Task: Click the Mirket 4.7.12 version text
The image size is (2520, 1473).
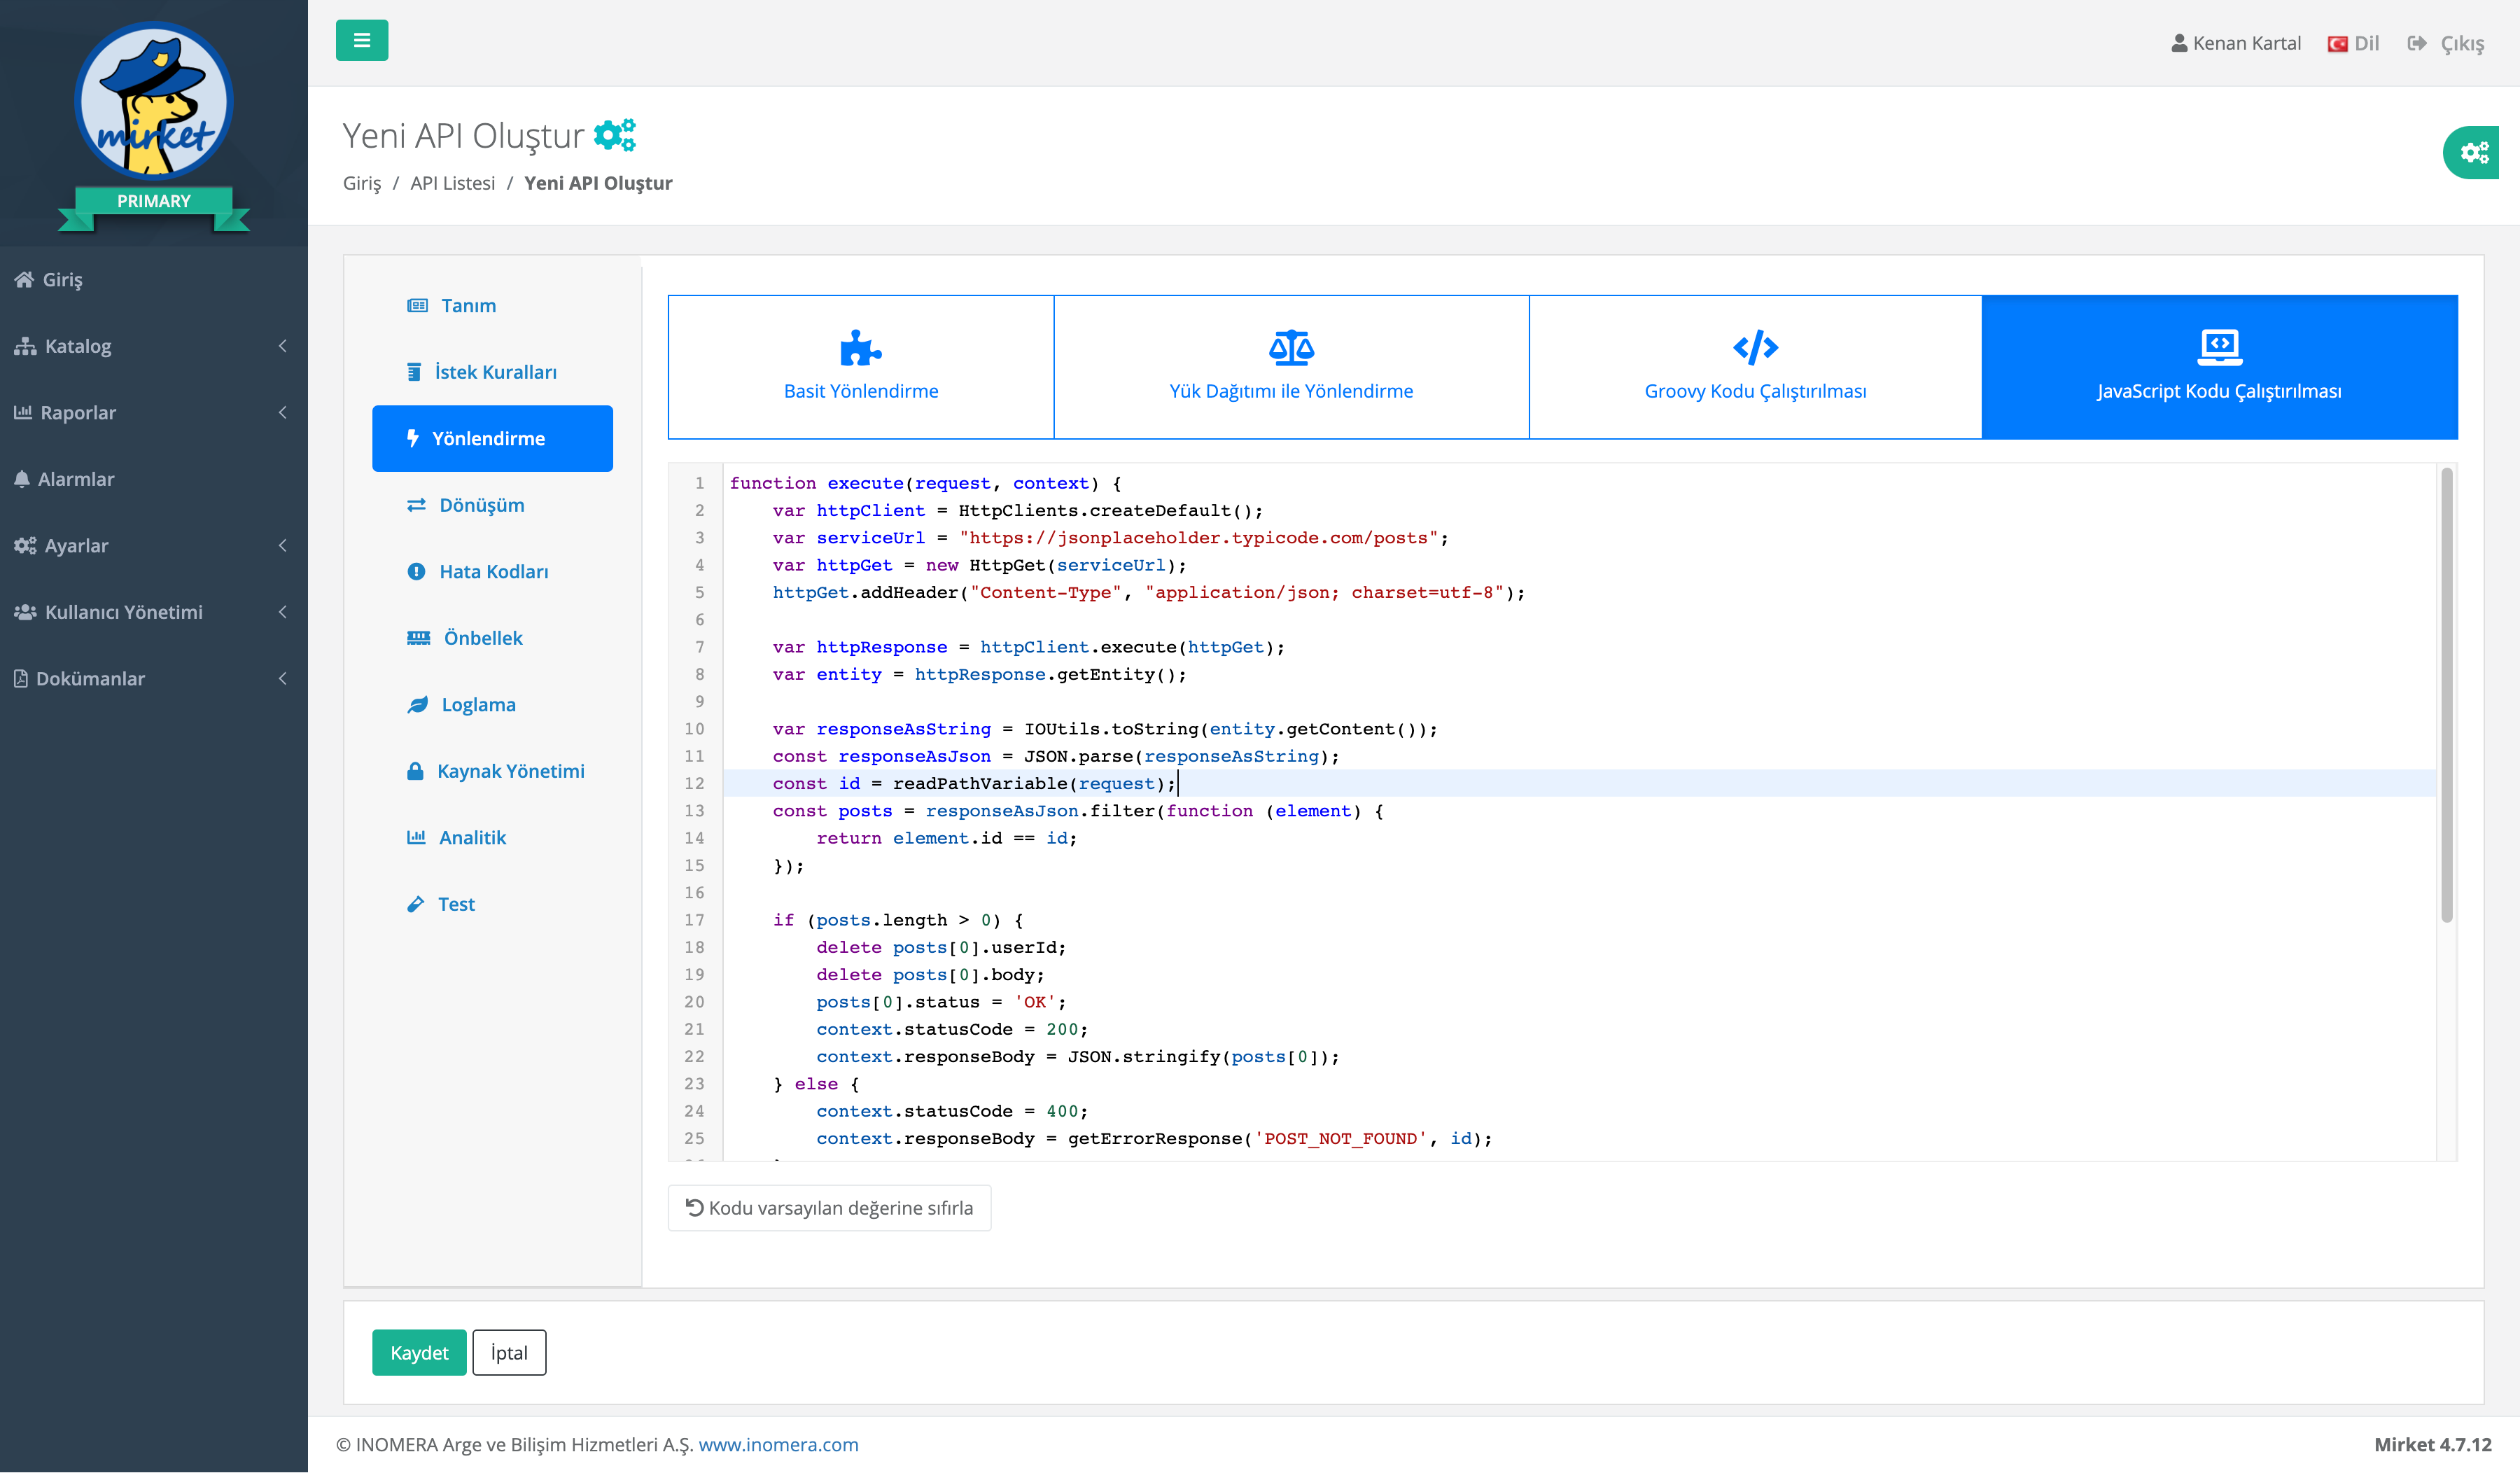Action: 2432,1444
